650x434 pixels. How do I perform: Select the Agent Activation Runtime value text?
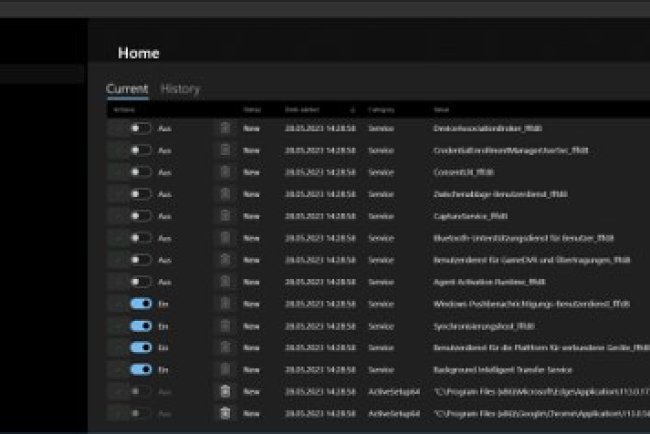(x=490, y=282)
